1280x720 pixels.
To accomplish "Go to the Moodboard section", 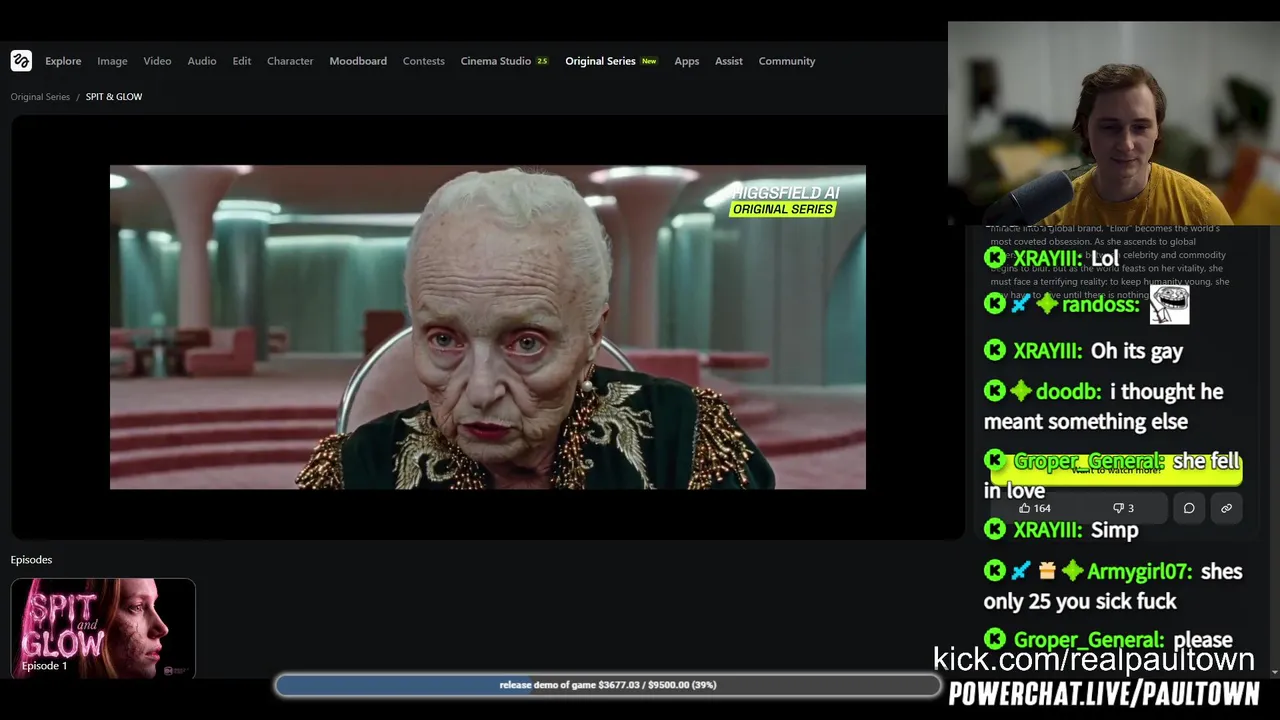I will 358,61.
